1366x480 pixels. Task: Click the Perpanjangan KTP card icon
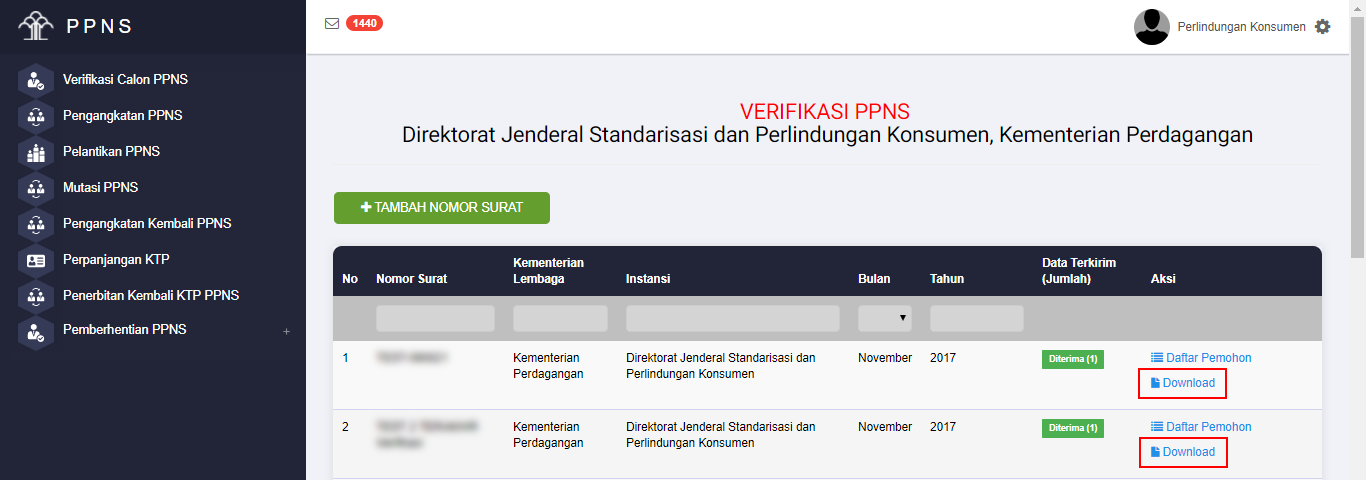click(36, 260)
